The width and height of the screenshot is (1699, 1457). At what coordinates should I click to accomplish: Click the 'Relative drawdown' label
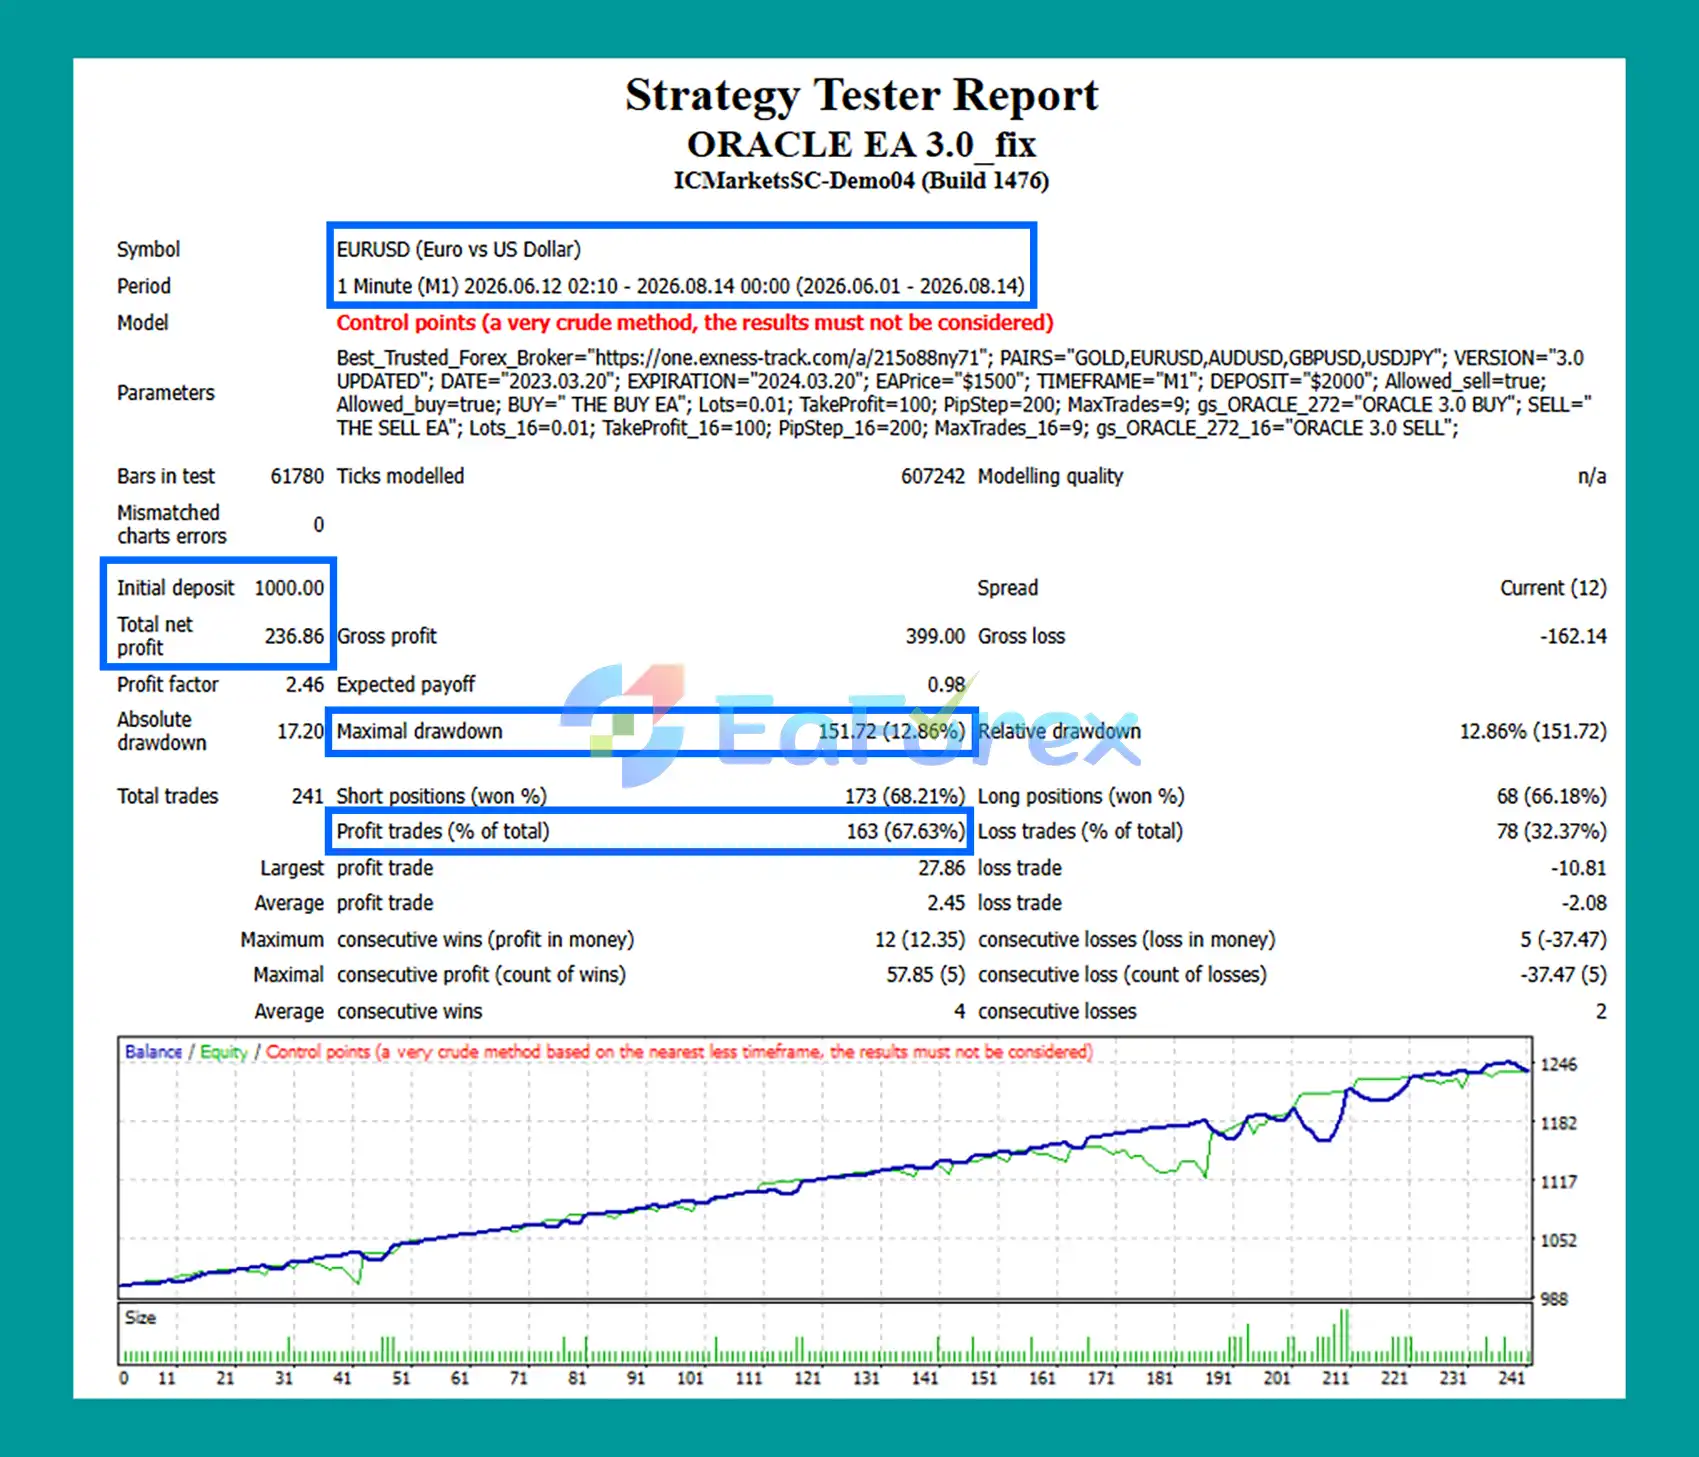(x=1059, y=731)
